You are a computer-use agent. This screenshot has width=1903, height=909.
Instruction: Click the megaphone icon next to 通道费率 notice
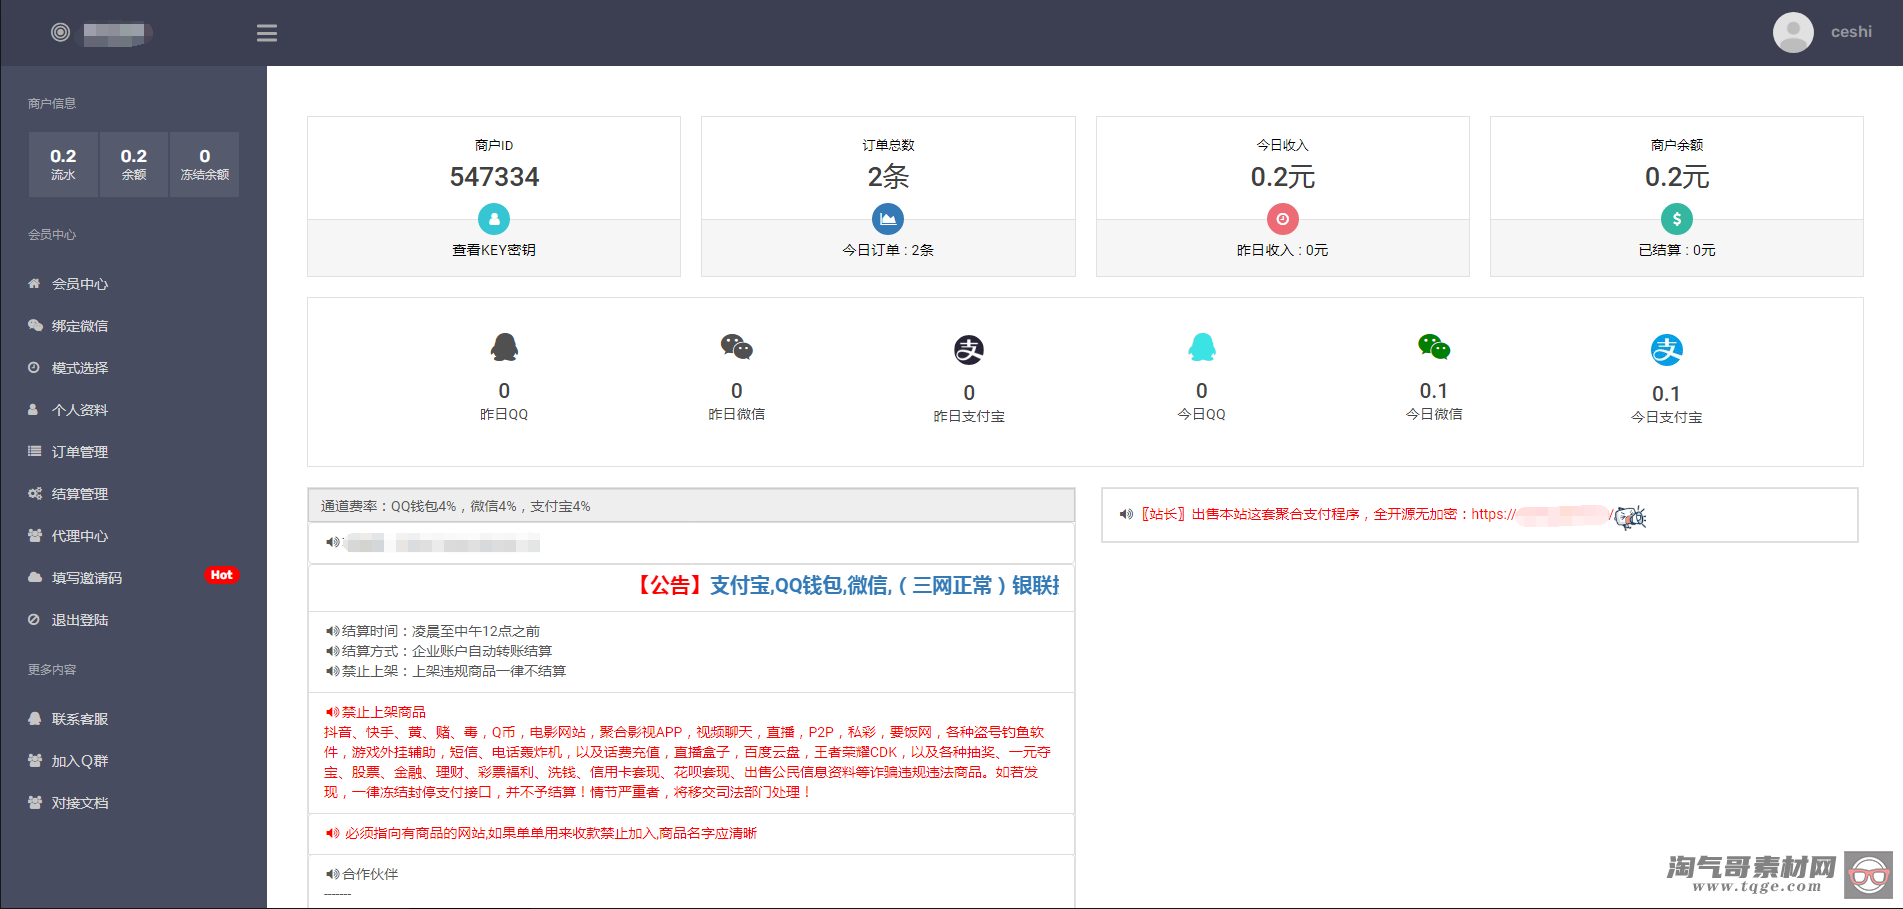(x=332, y=541)
